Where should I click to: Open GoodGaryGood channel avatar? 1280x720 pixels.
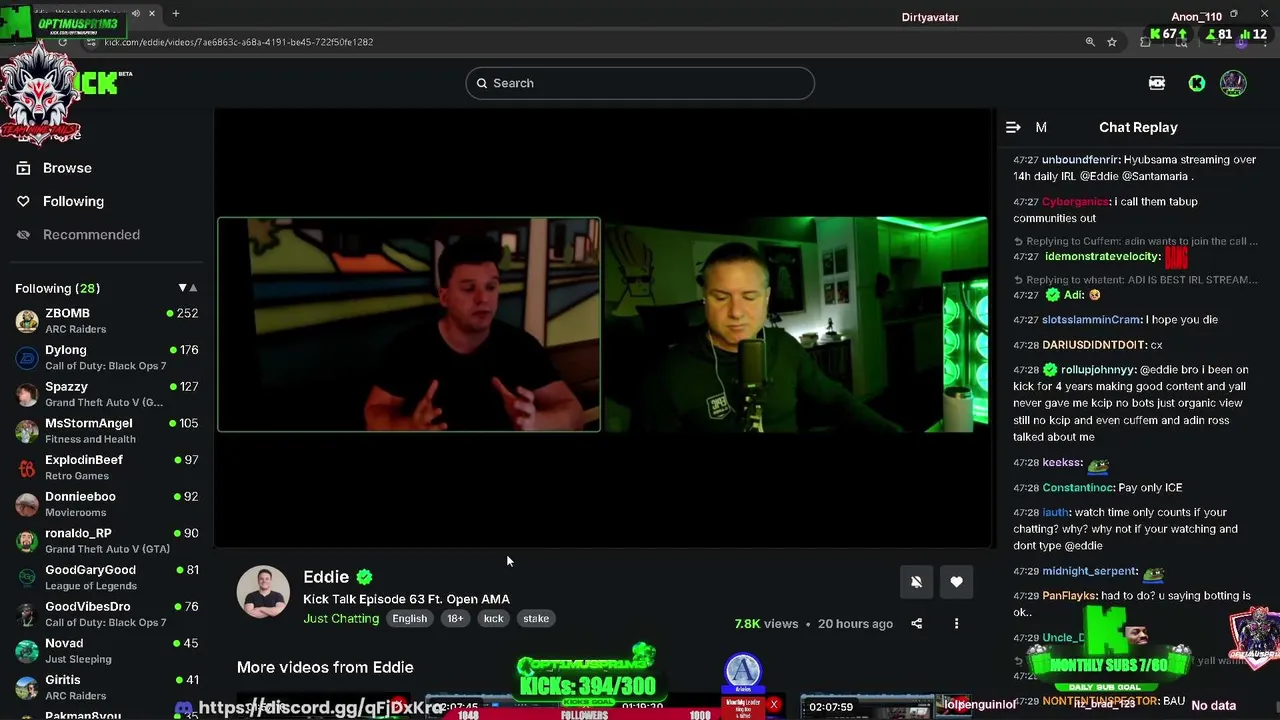27,577
